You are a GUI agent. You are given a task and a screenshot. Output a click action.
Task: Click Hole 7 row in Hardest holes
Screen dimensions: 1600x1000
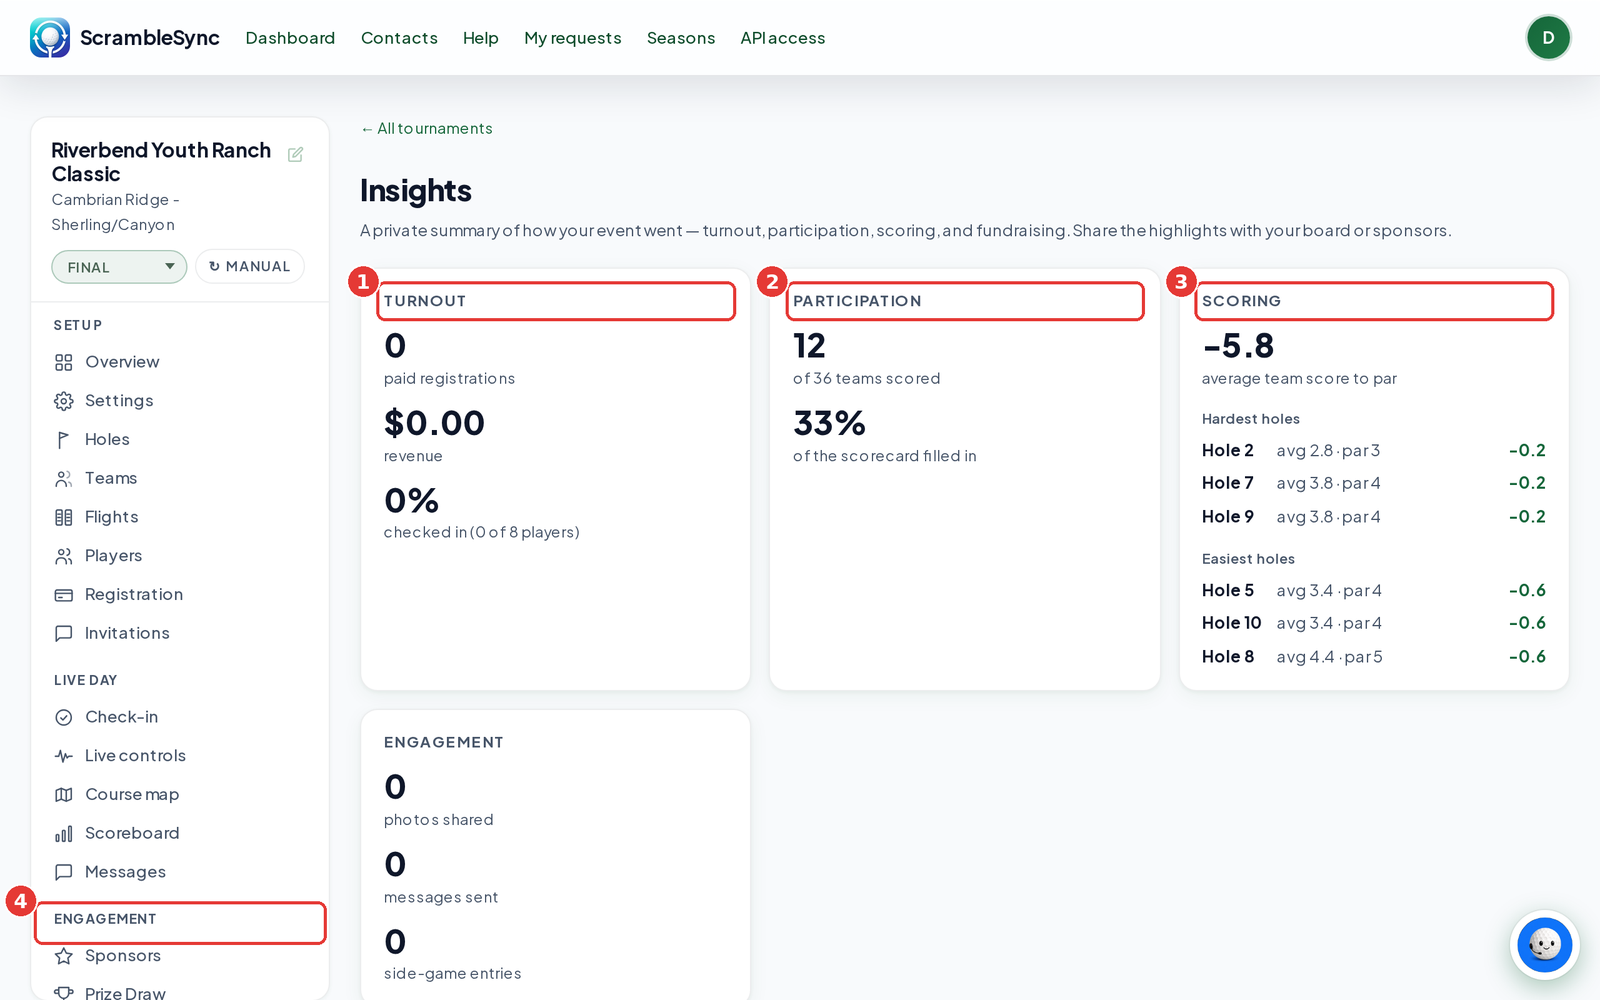(x=1374, y=484)
